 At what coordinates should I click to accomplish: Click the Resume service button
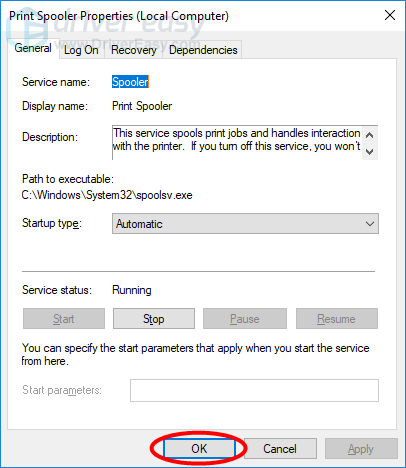click(337, 319)
